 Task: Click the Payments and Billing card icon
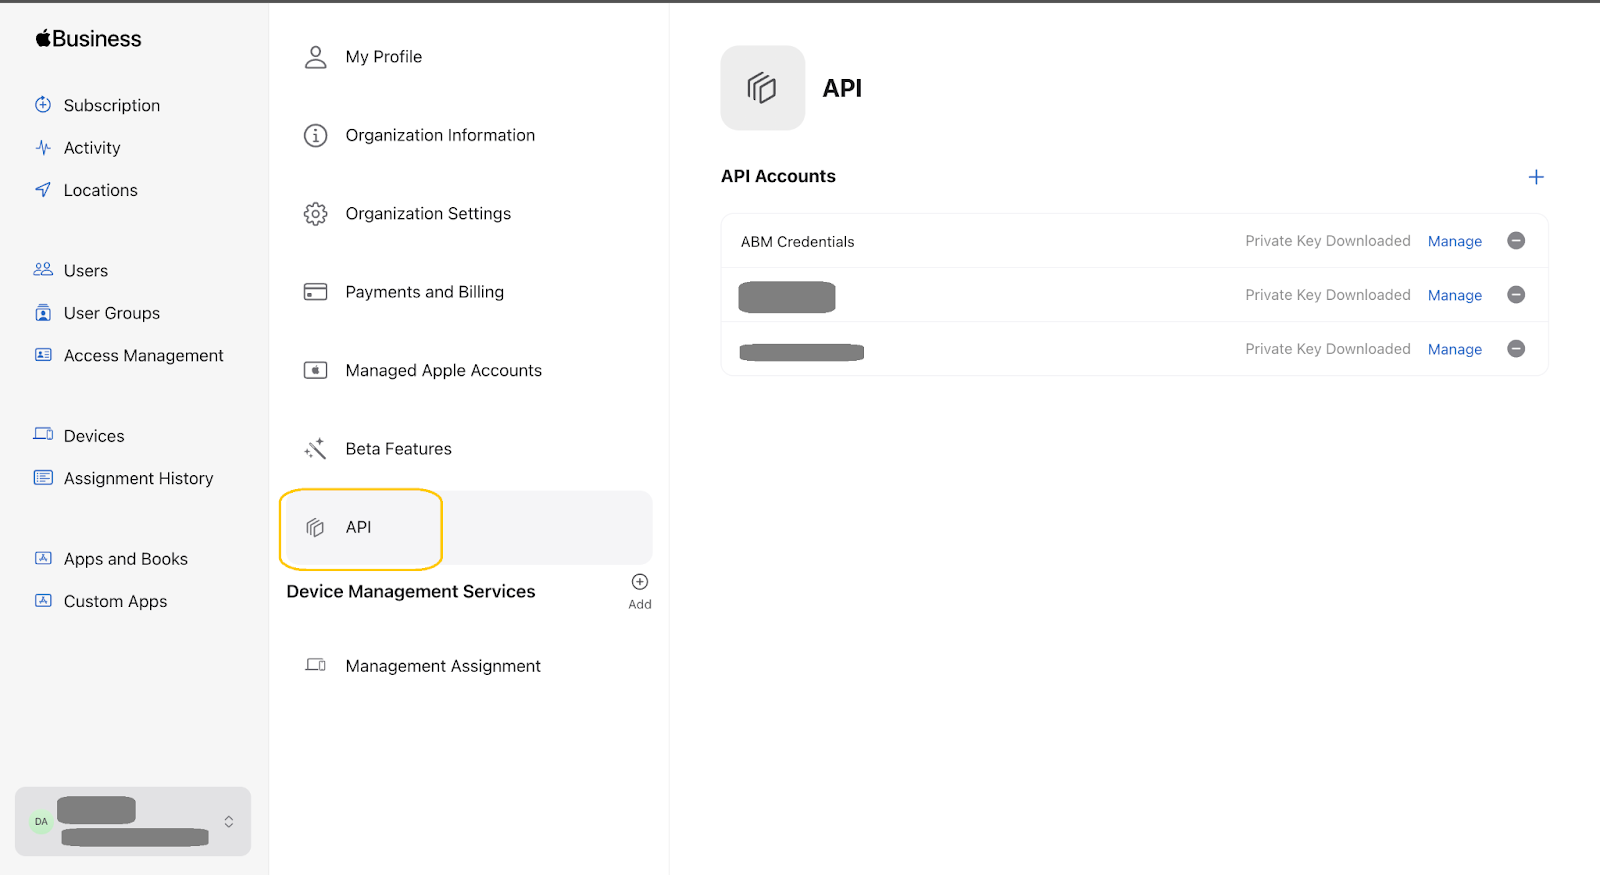316,292
